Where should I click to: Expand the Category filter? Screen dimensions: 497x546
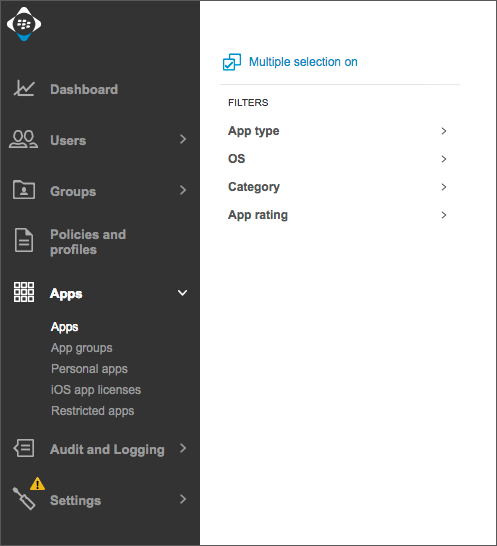click(x=337, y=187)
